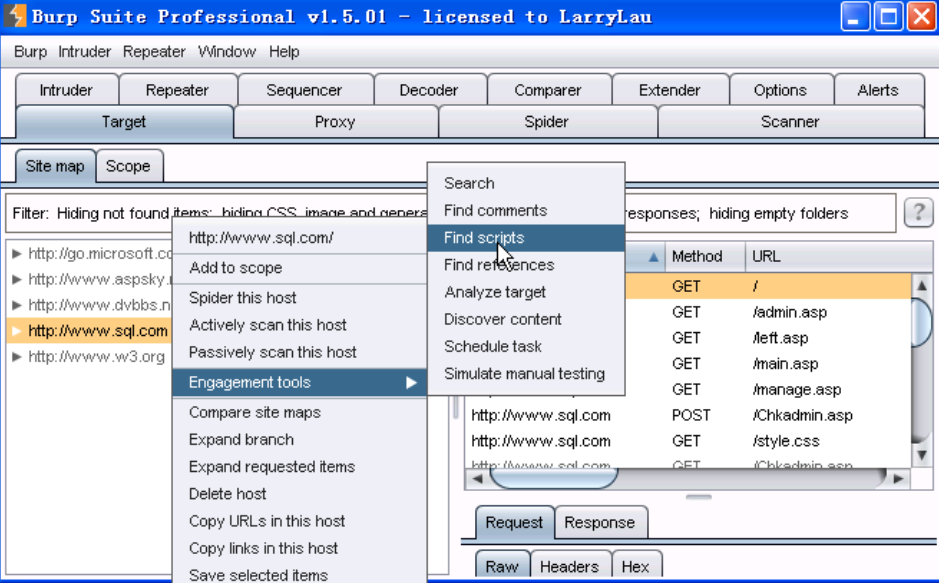
Task: Switch to the Response tab
Action: click(599, 523)
